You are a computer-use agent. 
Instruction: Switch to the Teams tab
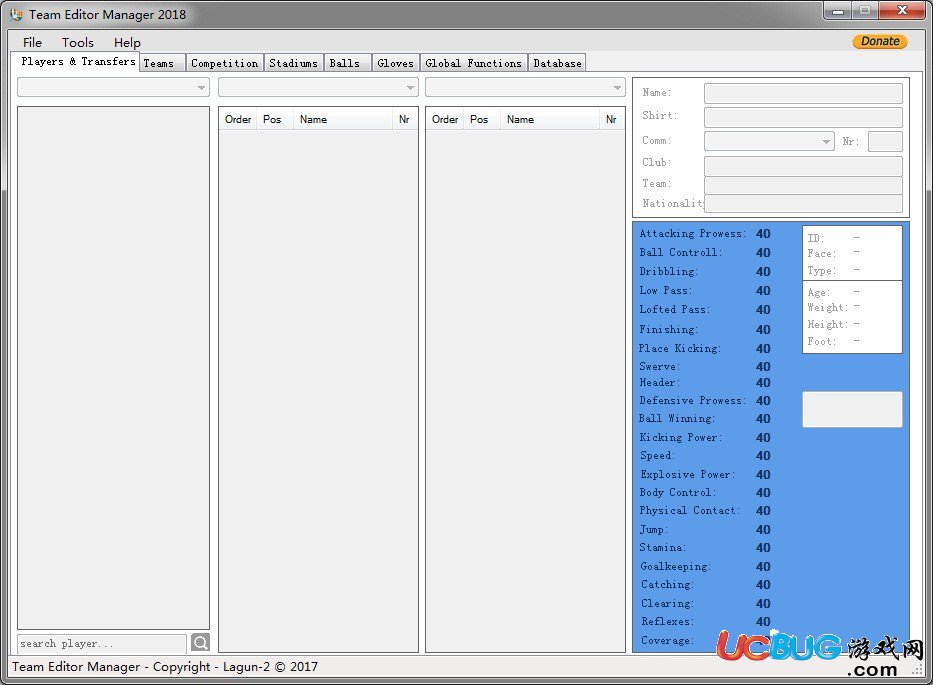tap(162, 63)
